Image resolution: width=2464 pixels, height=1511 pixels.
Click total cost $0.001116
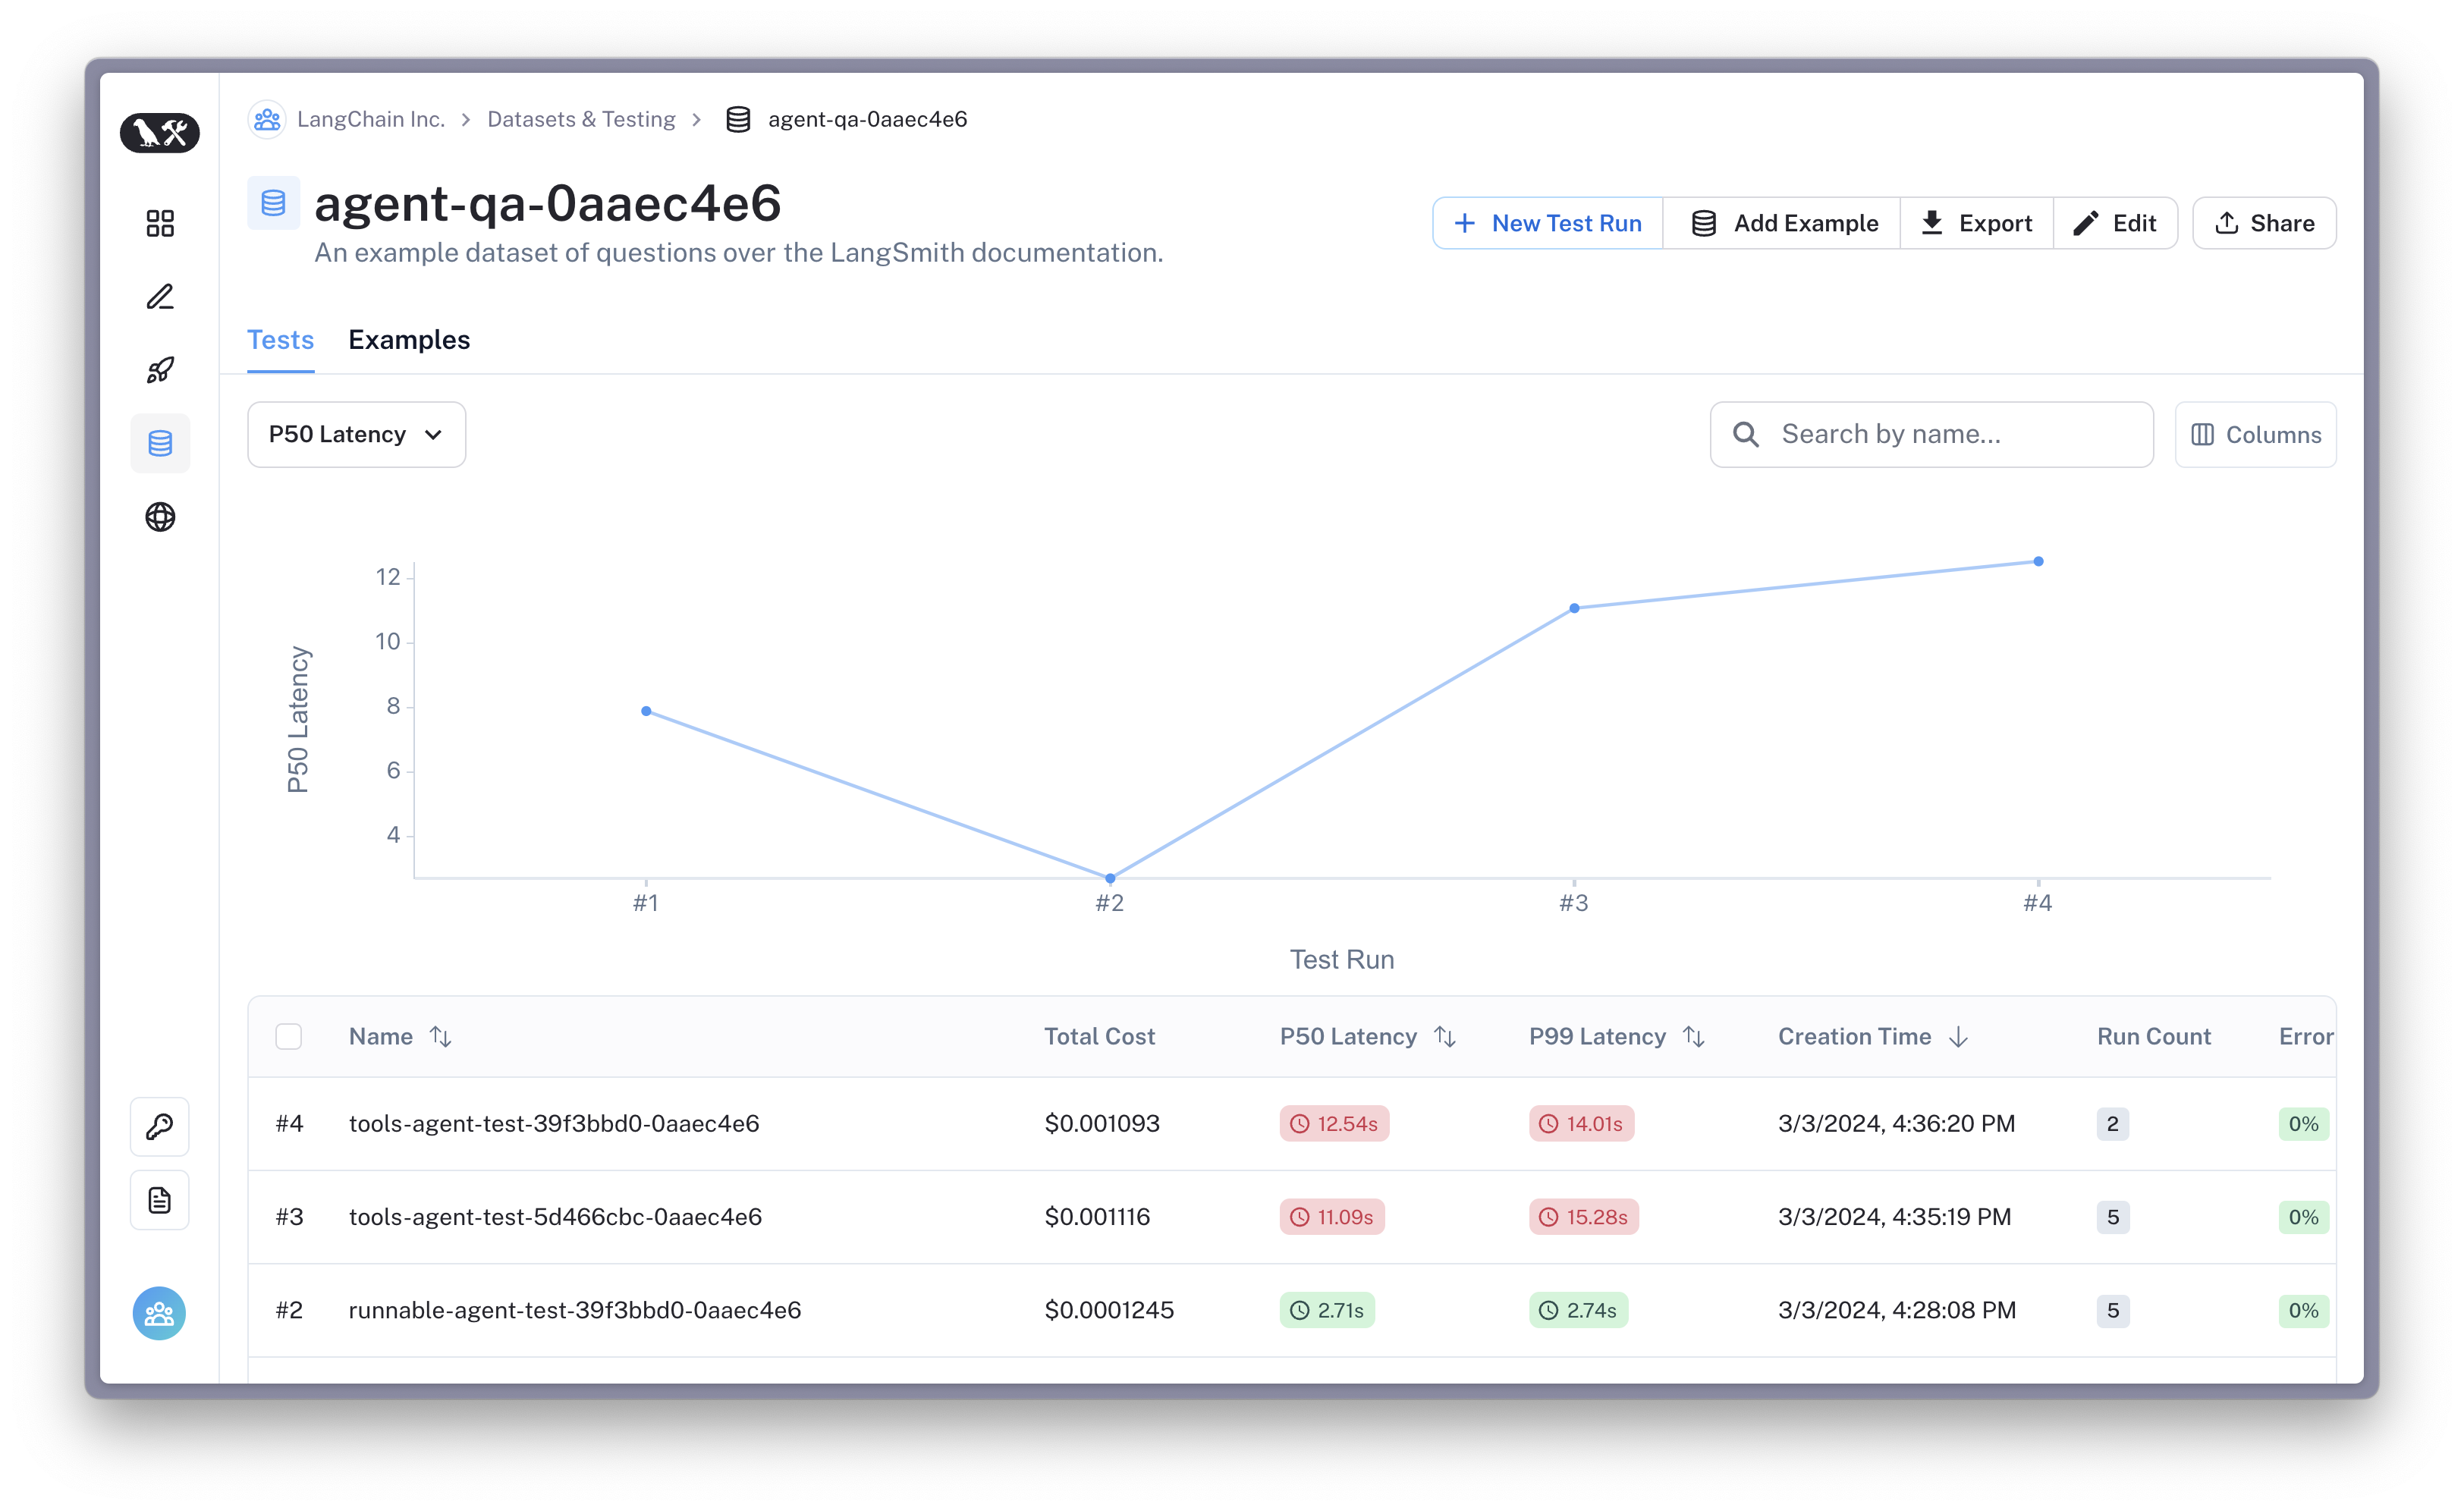point(1097,1217)
